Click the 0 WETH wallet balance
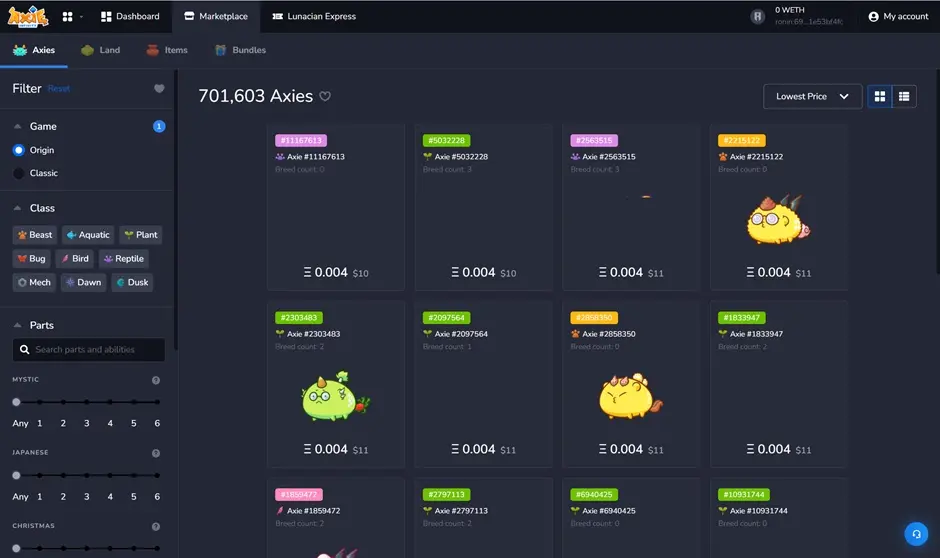This screenshot has height=558, width=940. click(790, 10)
